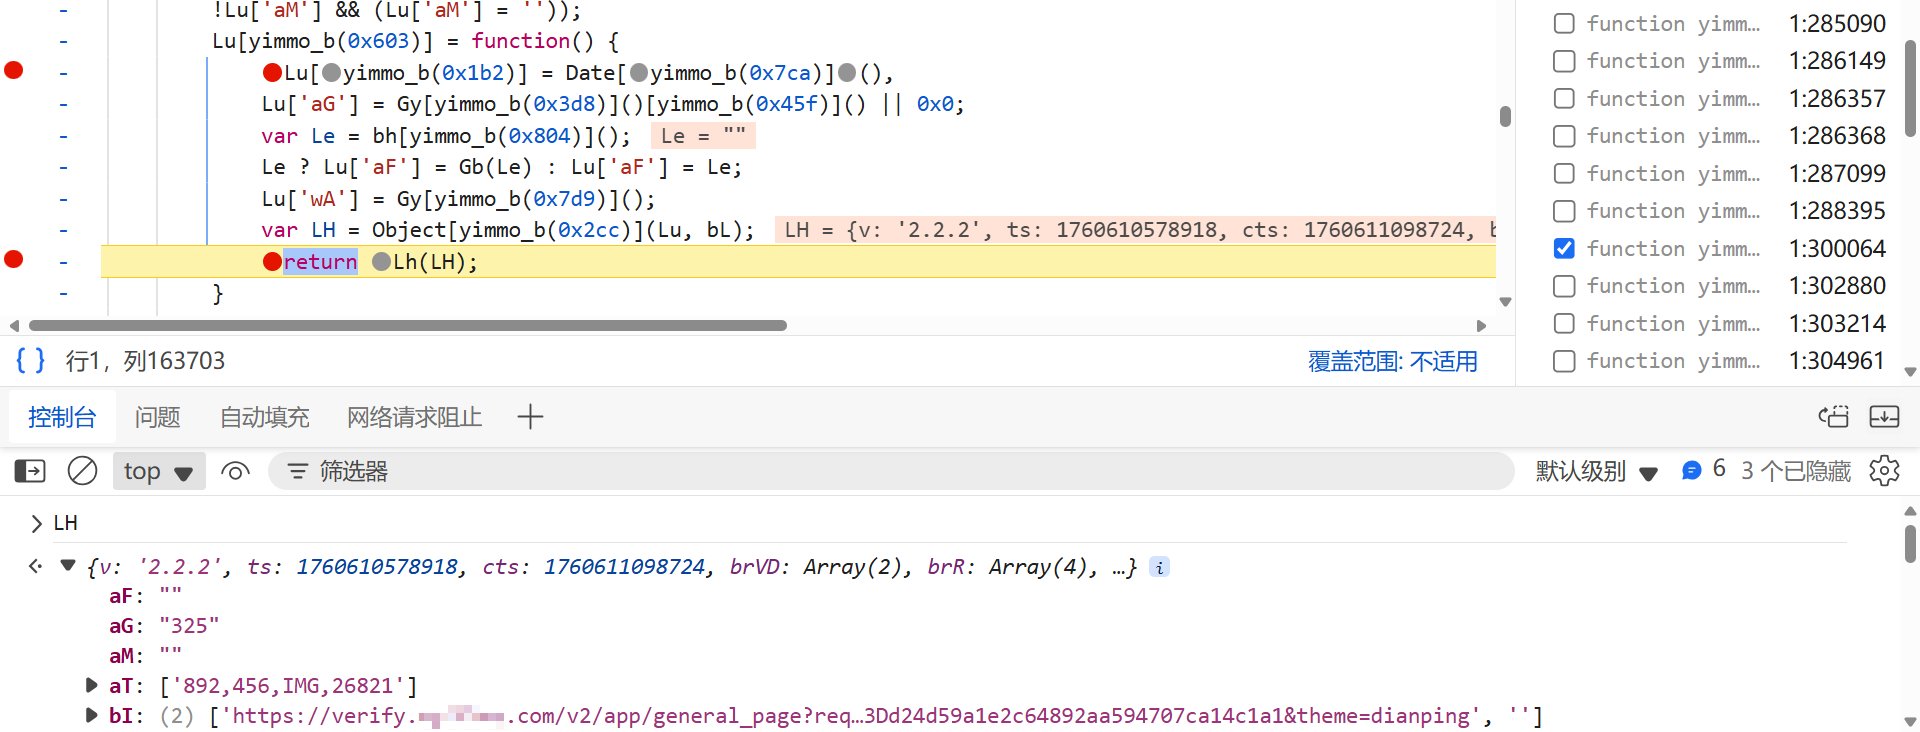Screen dimensions: 1920x732
Task: Enable breakpoint at 1:304961
Action: coord(1564,361)
